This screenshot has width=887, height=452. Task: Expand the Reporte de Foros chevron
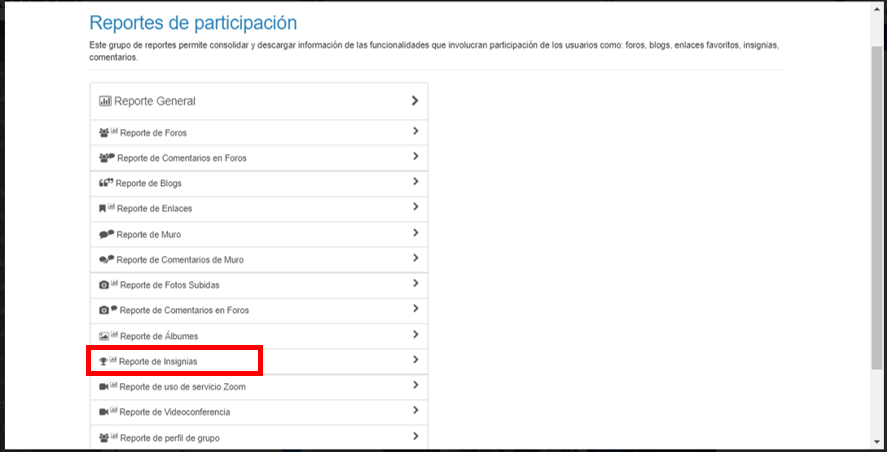tap(415, 131)
